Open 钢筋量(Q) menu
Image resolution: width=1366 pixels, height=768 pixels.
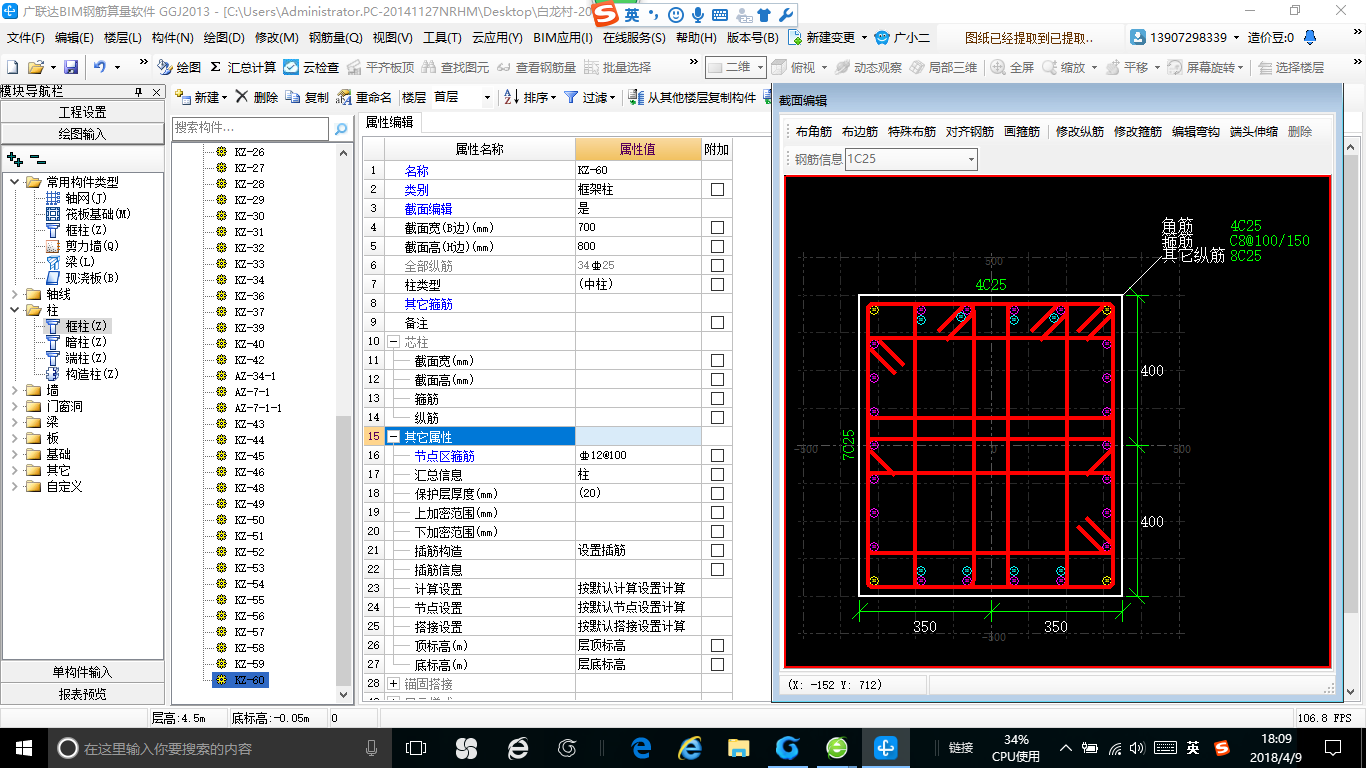[x=335, y=38]
